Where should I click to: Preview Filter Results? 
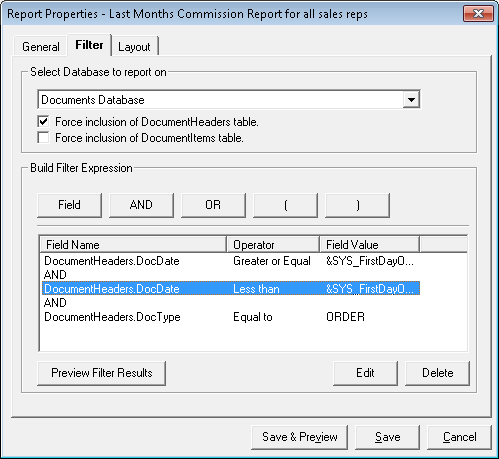(101, 373)
